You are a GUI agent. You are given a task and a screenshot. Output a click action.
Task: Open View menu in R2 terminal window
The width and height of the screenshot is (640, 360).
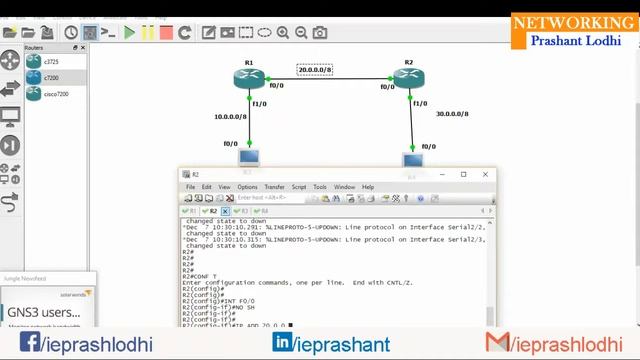pyautogui.click(x=224, y=187)
